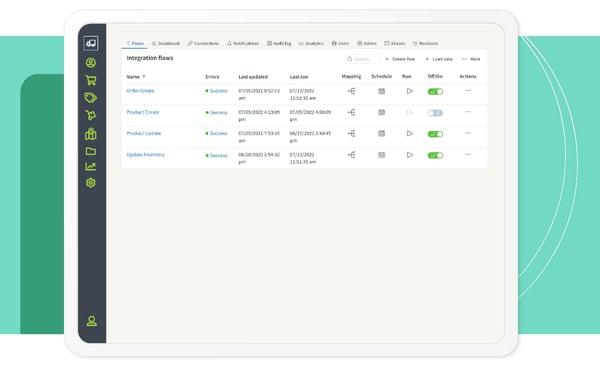Screen dimensions: 600x386
Task: Open the schedule calendar for Order Create
Action: [x=382, y=91]
